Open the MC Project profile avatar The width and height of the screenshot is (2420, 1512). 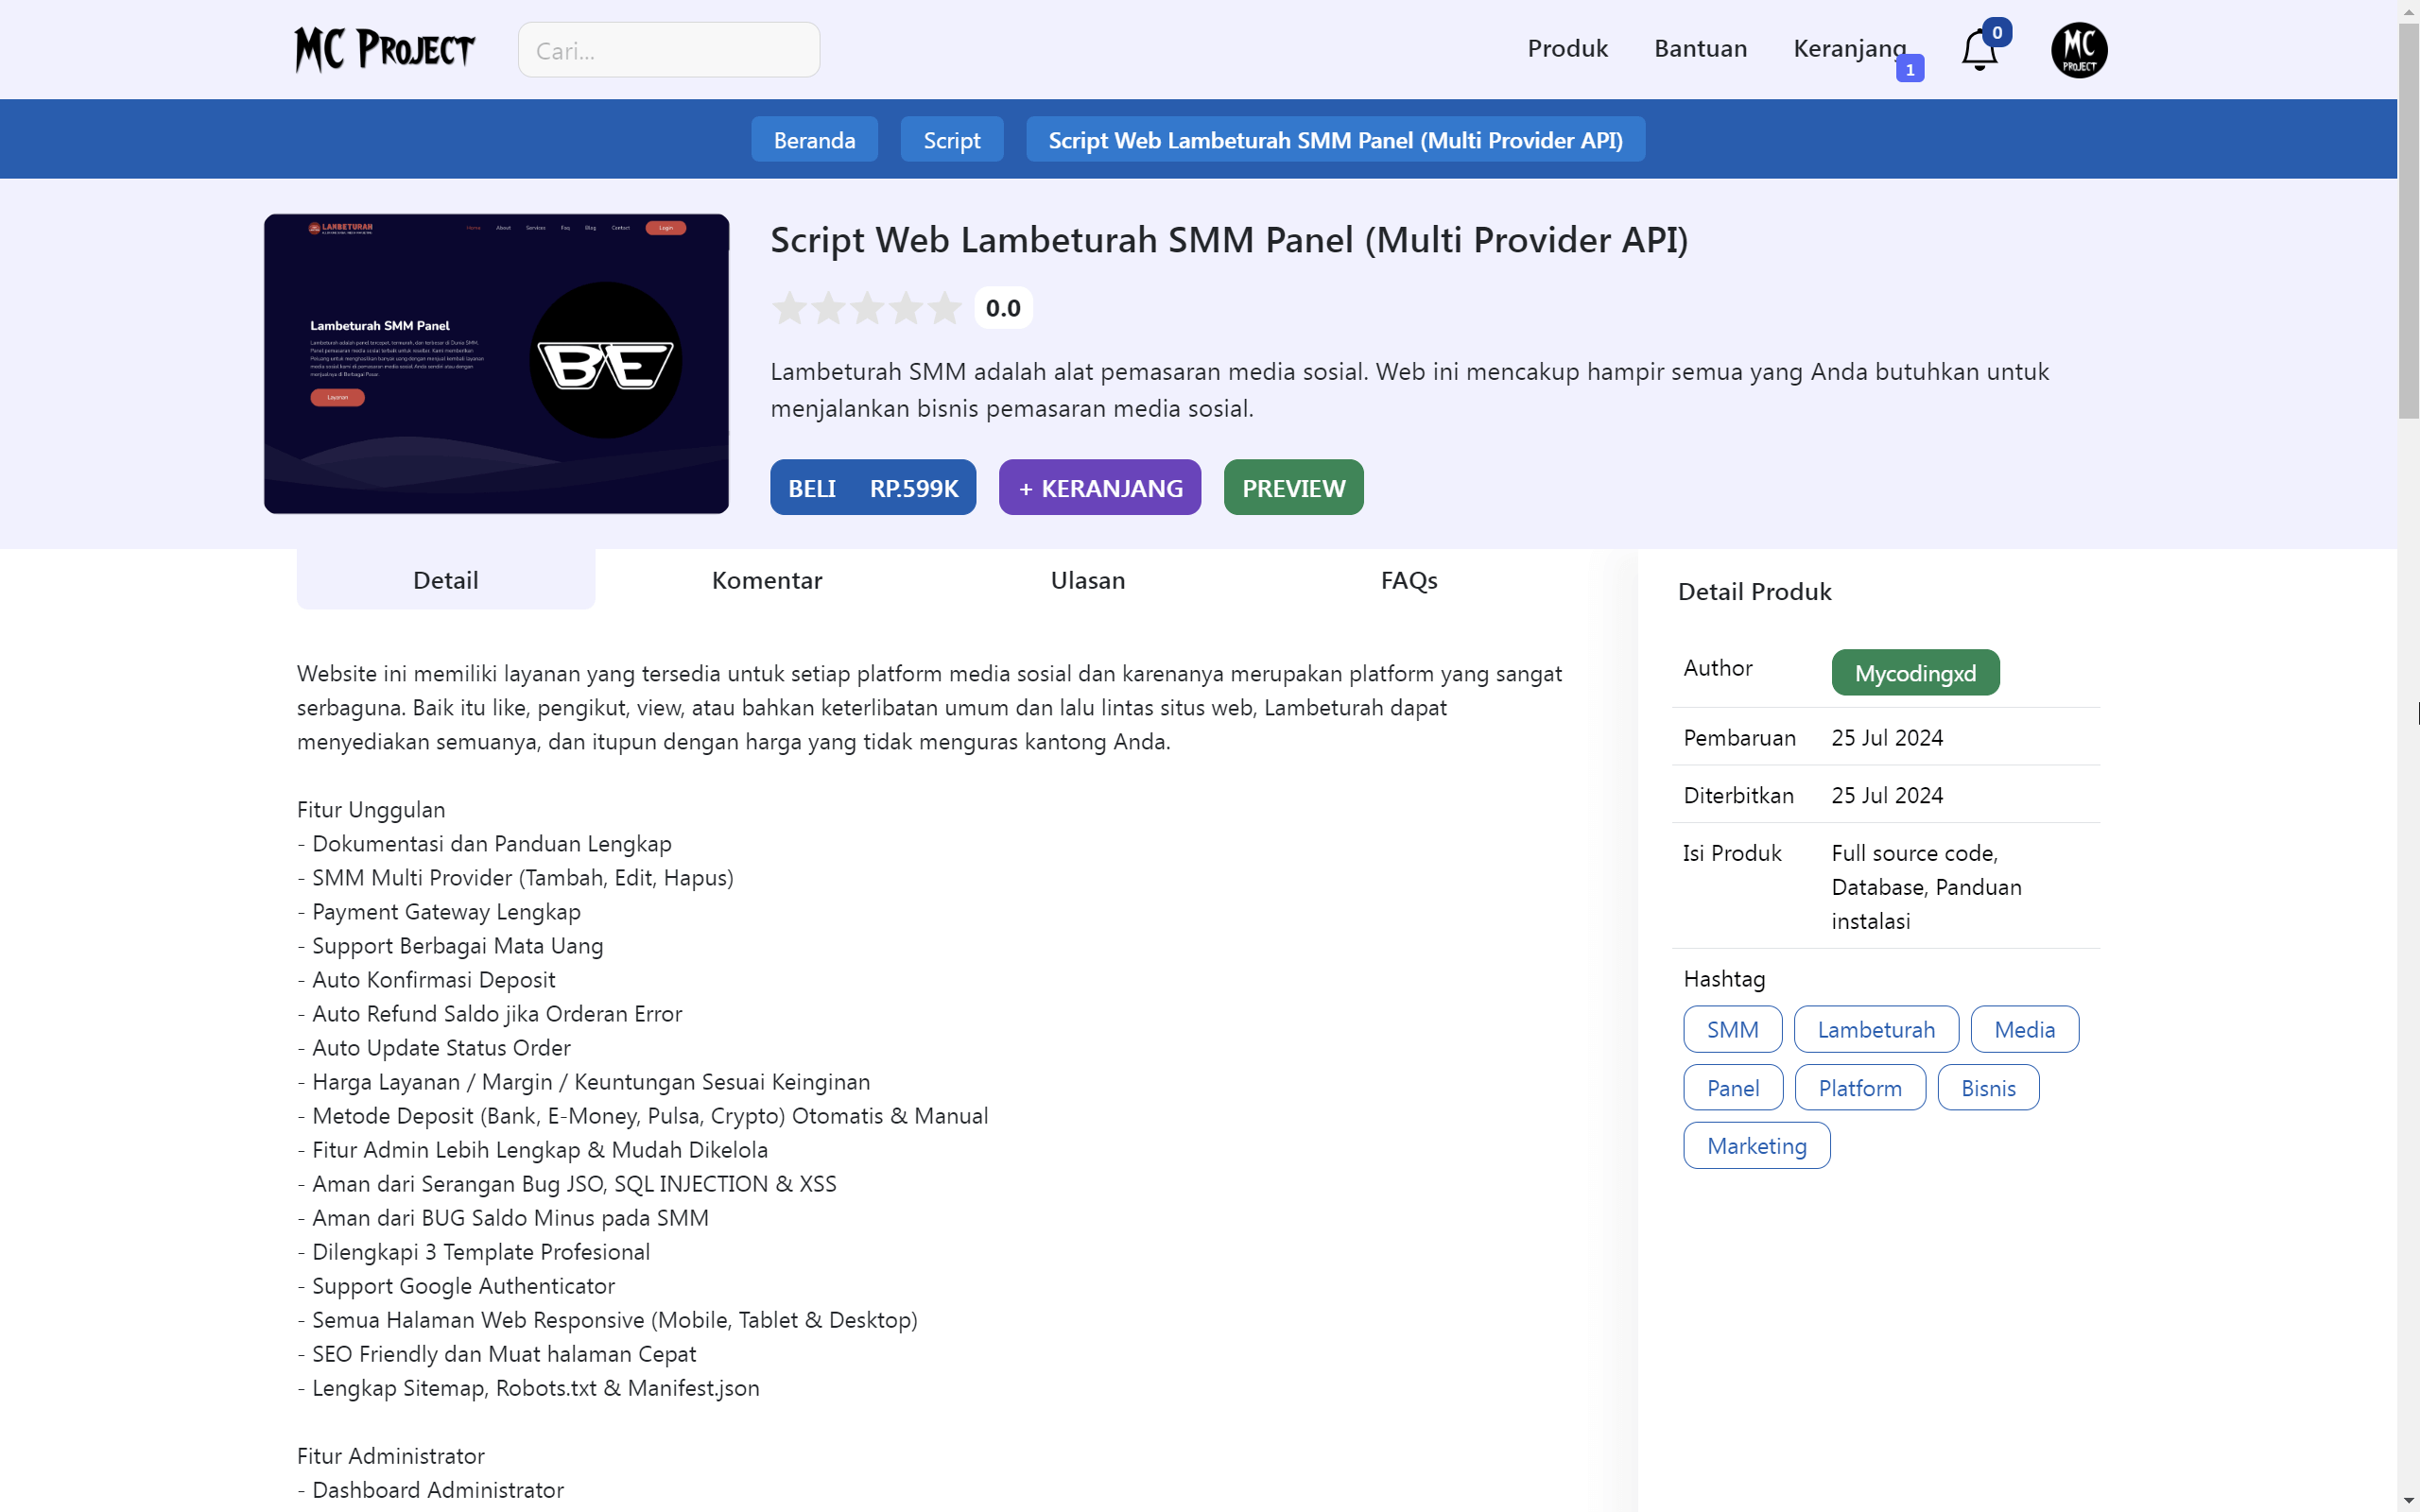(x=2078, y=50)
